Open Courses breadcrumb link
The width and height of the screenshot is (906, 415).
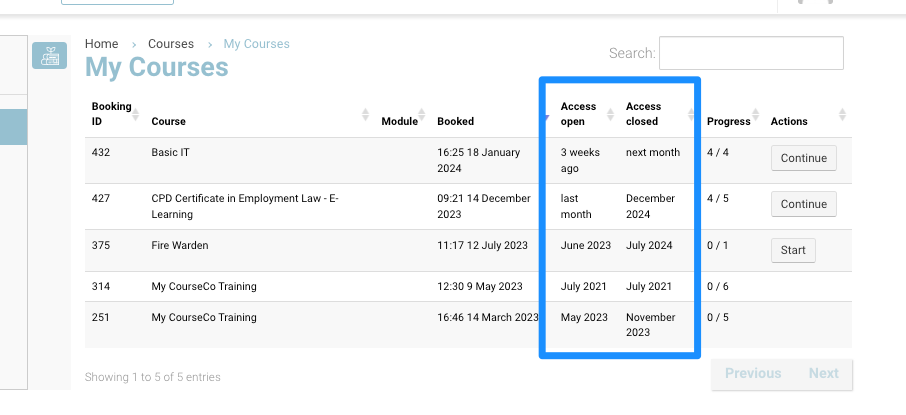[x=171, y=44]
